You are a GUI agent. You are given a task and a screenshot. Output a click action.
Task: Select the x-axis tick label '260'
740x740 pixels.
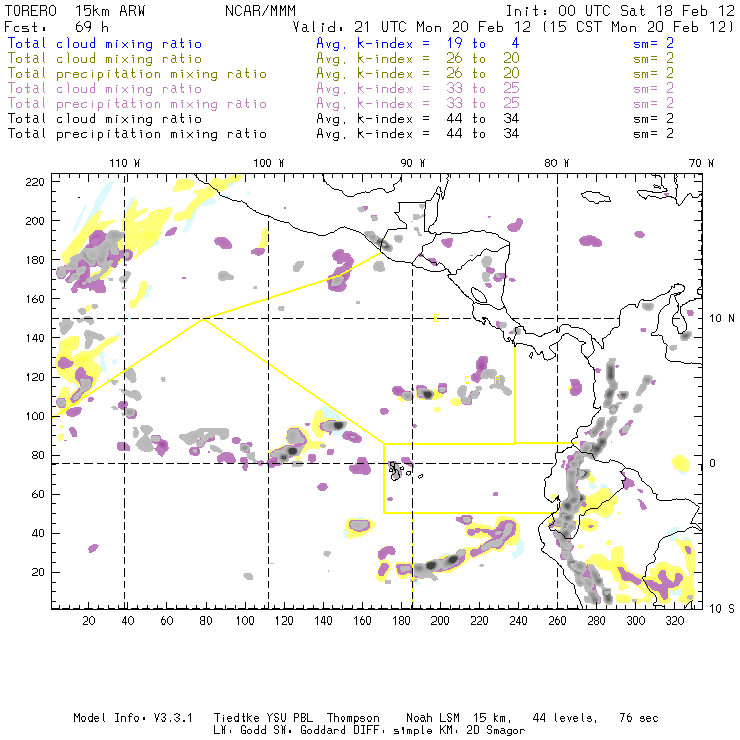pyautogui.click(x=557, y=621)
